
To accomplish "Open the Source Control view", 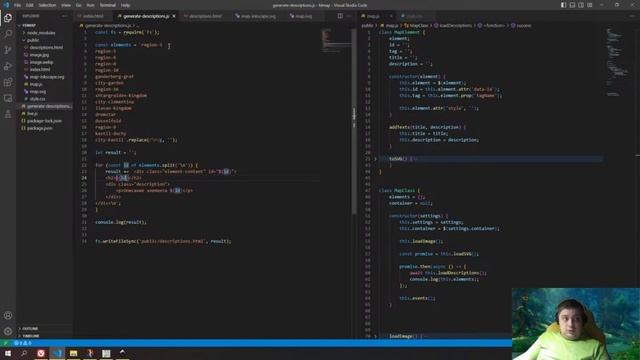I will point(8,50).
